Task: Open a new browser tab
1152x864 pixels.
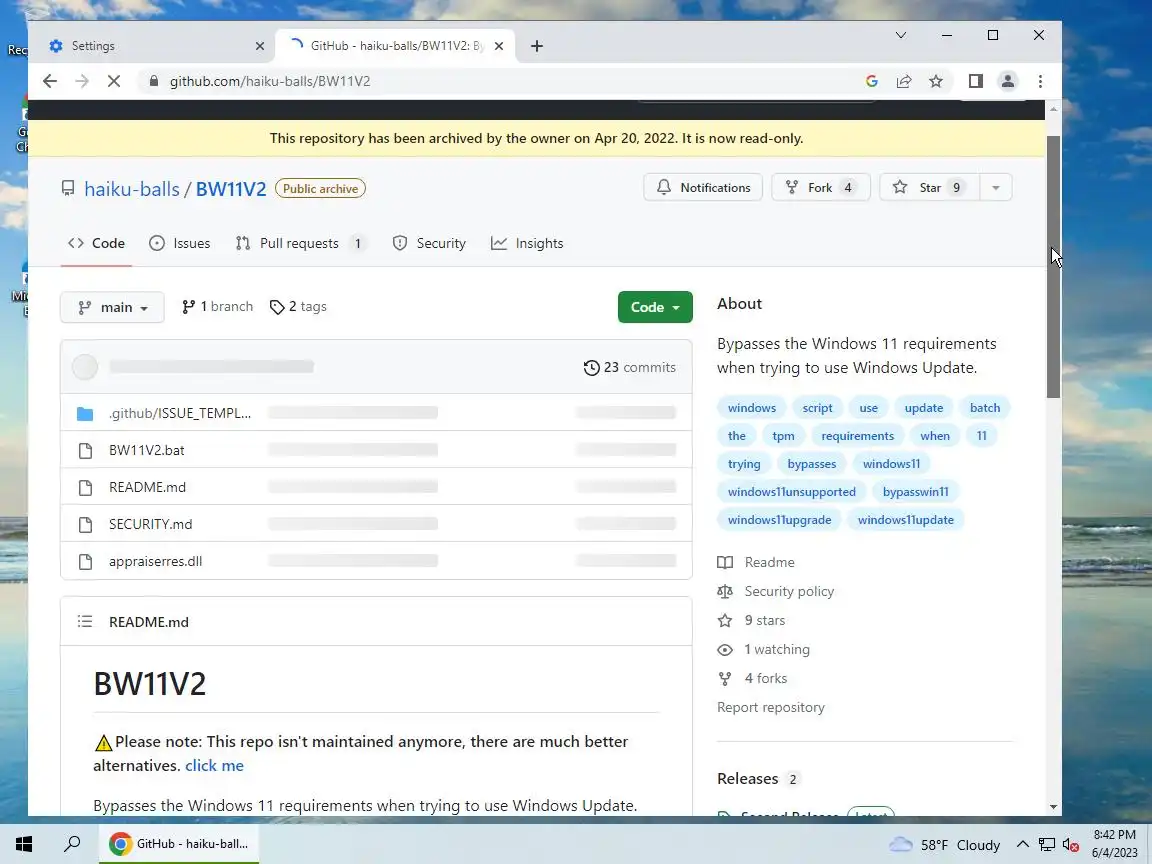Action: 537,46
